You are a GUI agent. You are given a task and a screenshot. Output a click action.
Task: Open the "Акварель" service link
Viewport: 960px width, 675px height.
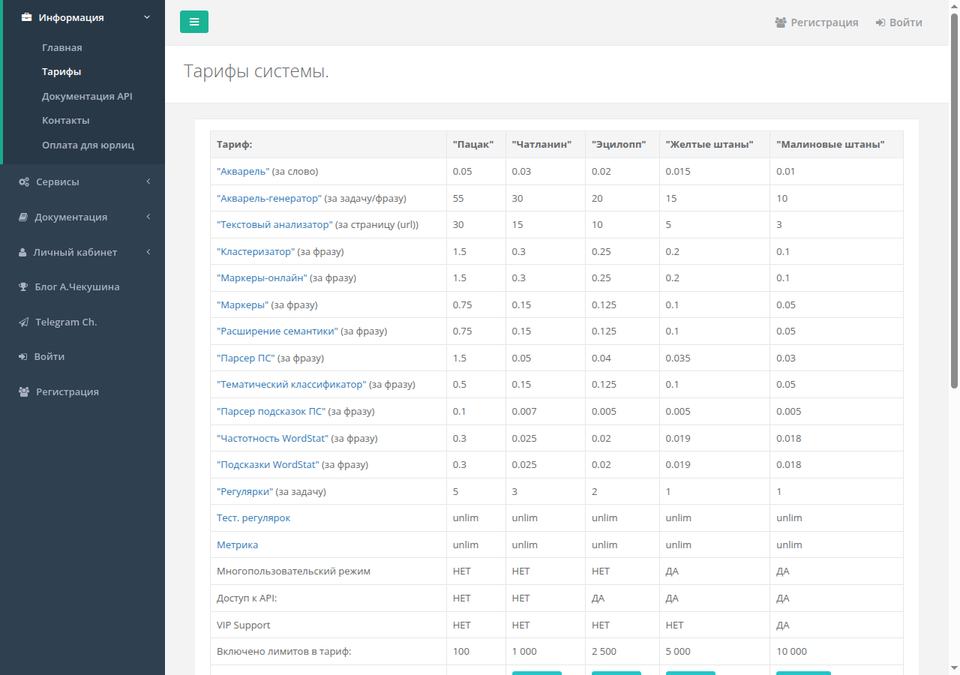tap(243, 172)
